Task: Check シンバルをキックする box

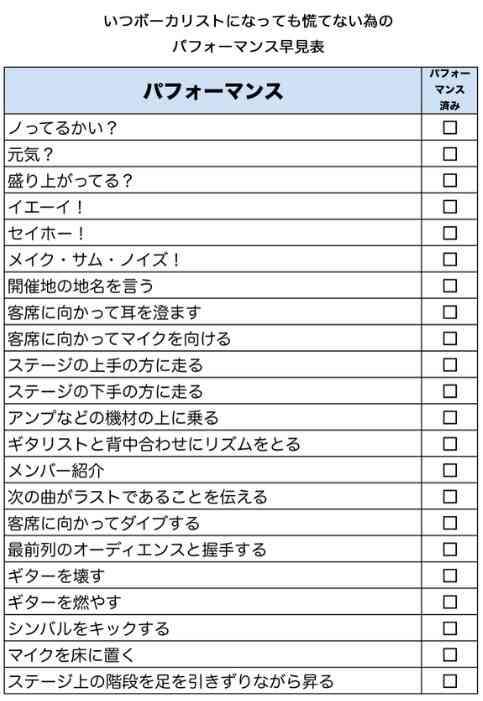Action: (449, 629)
